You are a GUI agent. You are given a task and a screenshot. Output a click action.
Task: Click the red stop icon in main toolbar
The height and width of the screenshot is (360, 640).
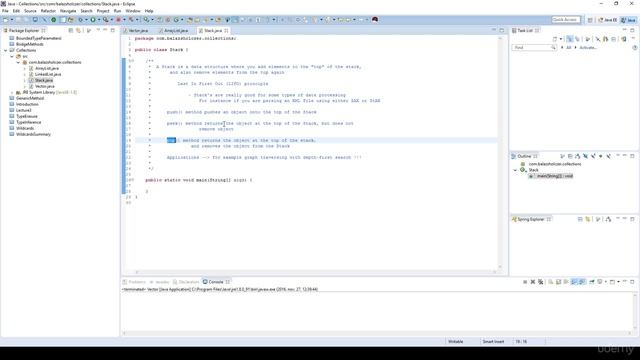[x=118, y=20]
